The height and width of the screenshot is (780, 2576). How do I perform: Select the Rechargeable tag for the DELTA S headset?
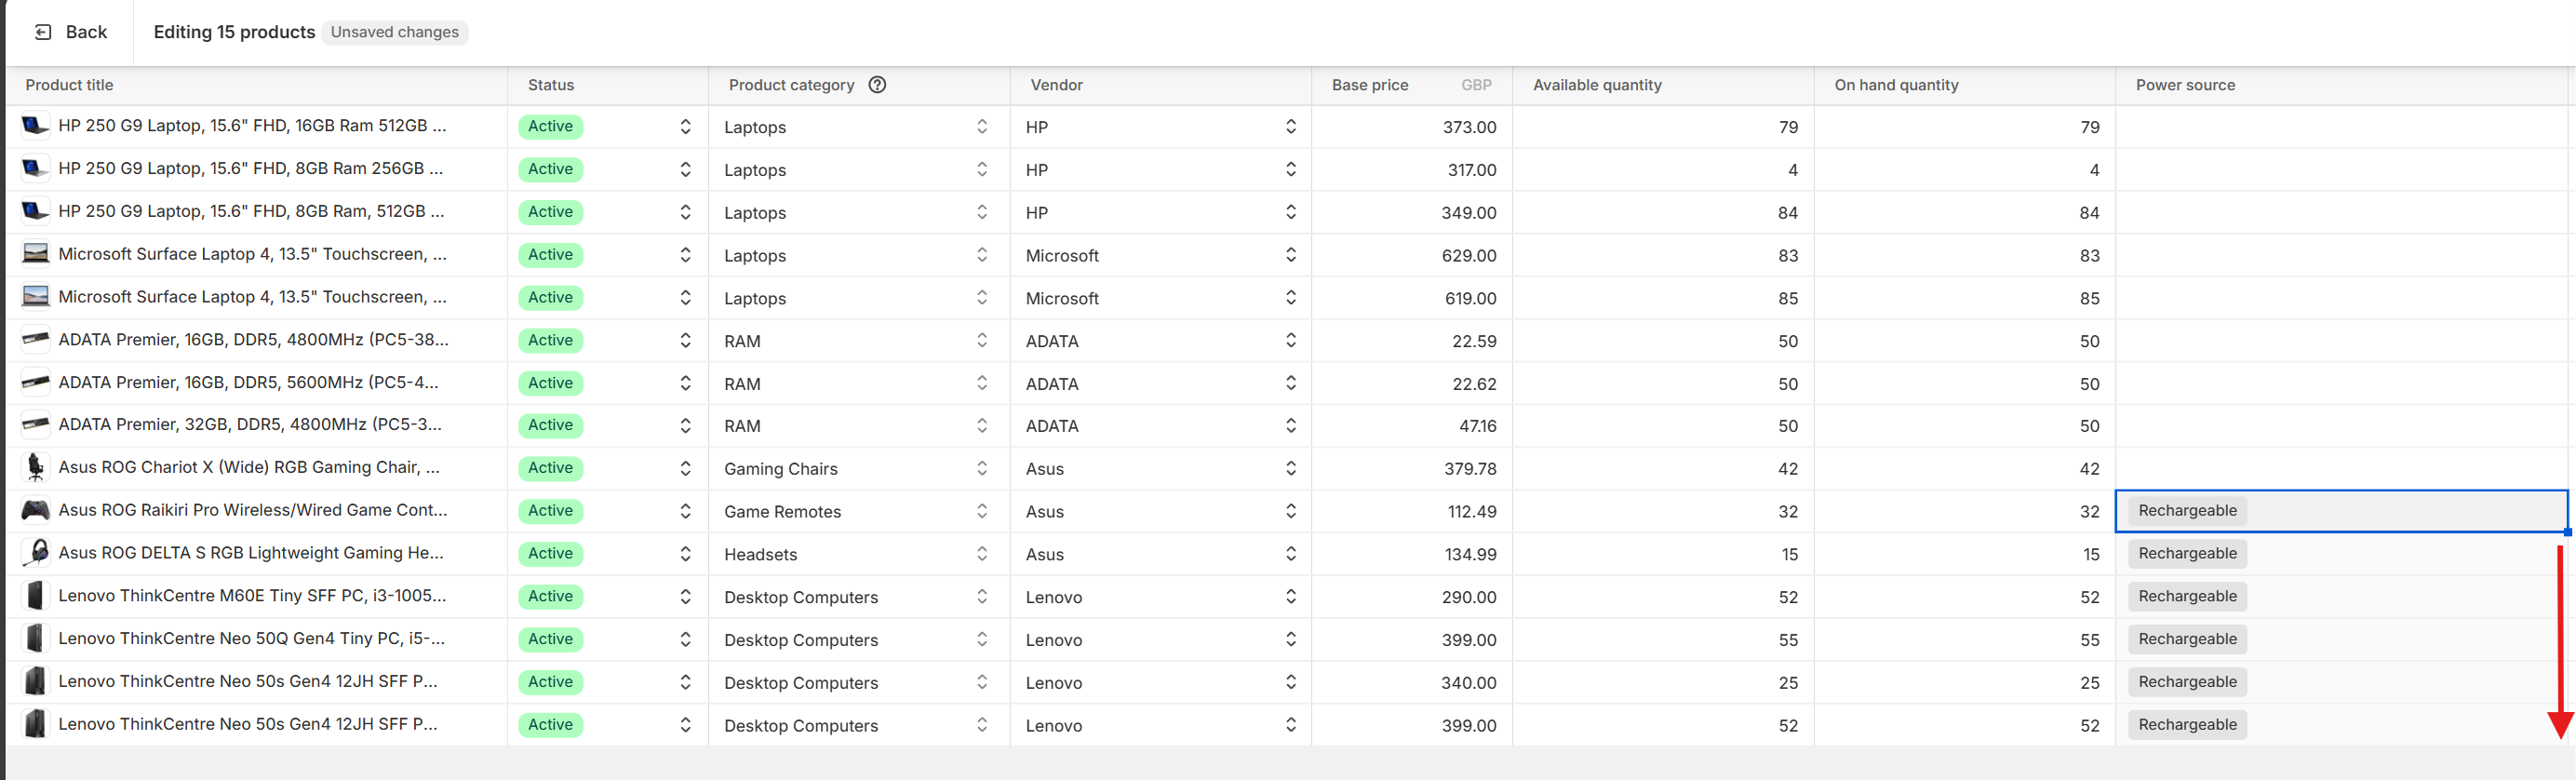coord(2186,553)
